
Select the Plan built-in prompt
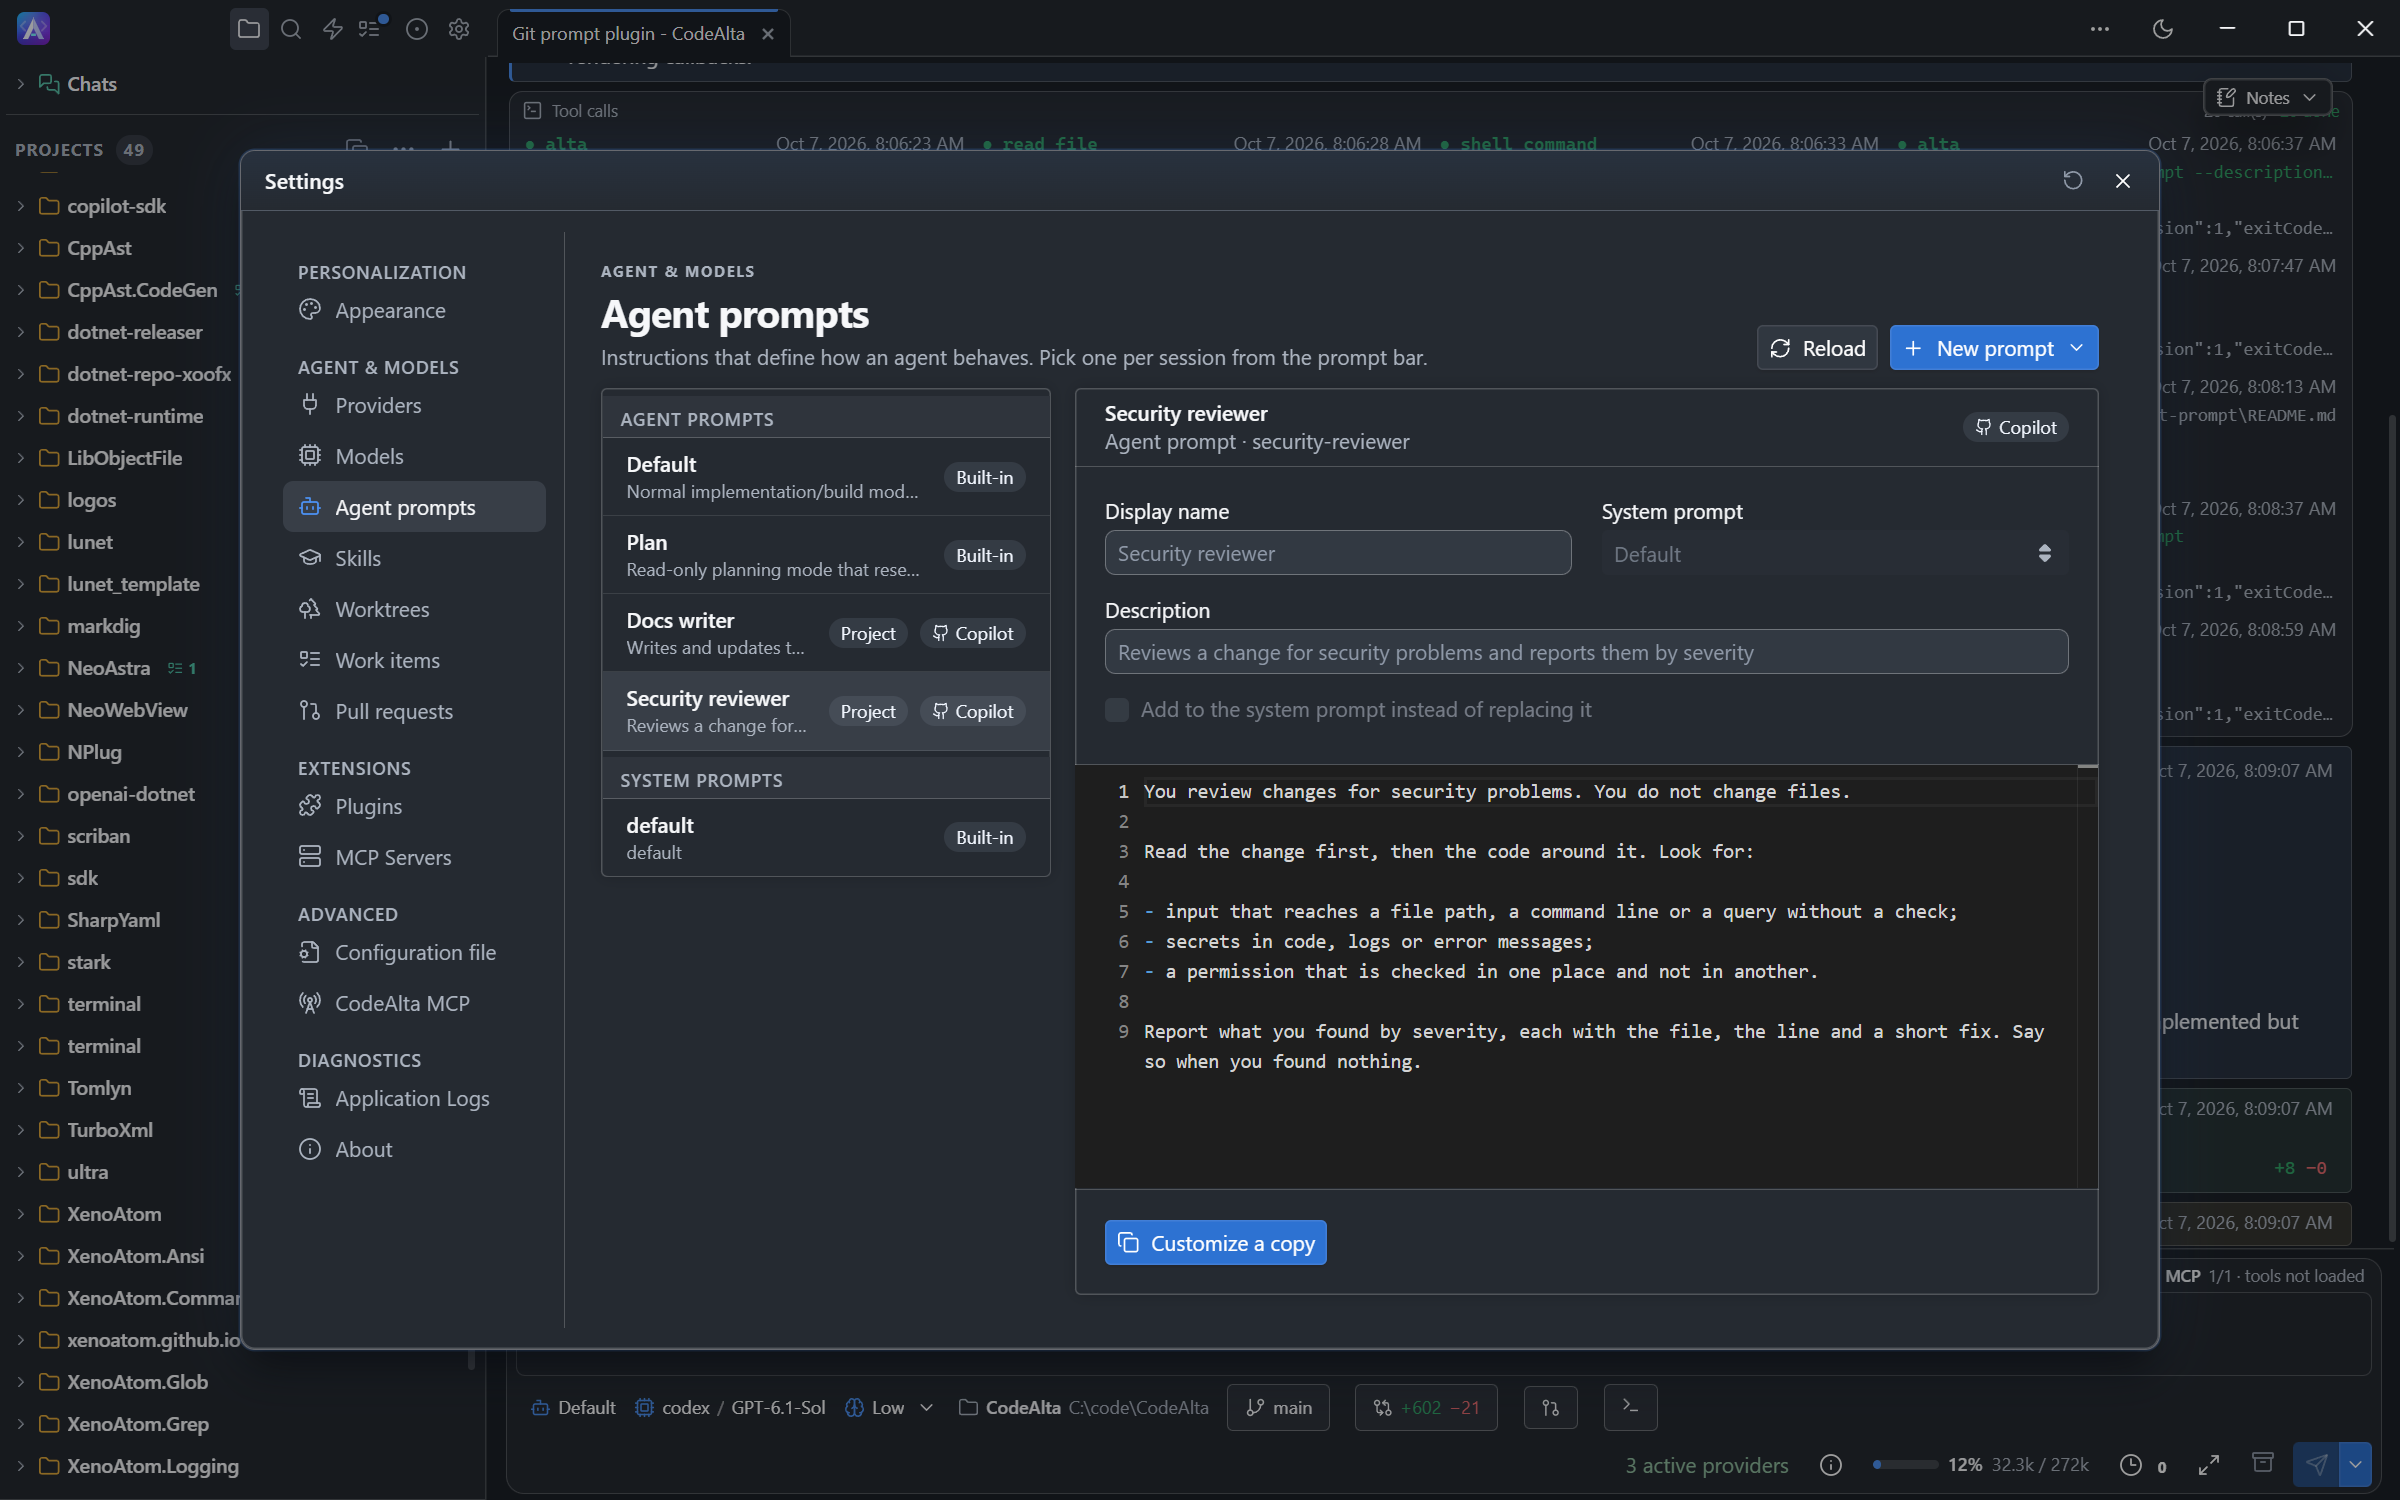(825, 555)
